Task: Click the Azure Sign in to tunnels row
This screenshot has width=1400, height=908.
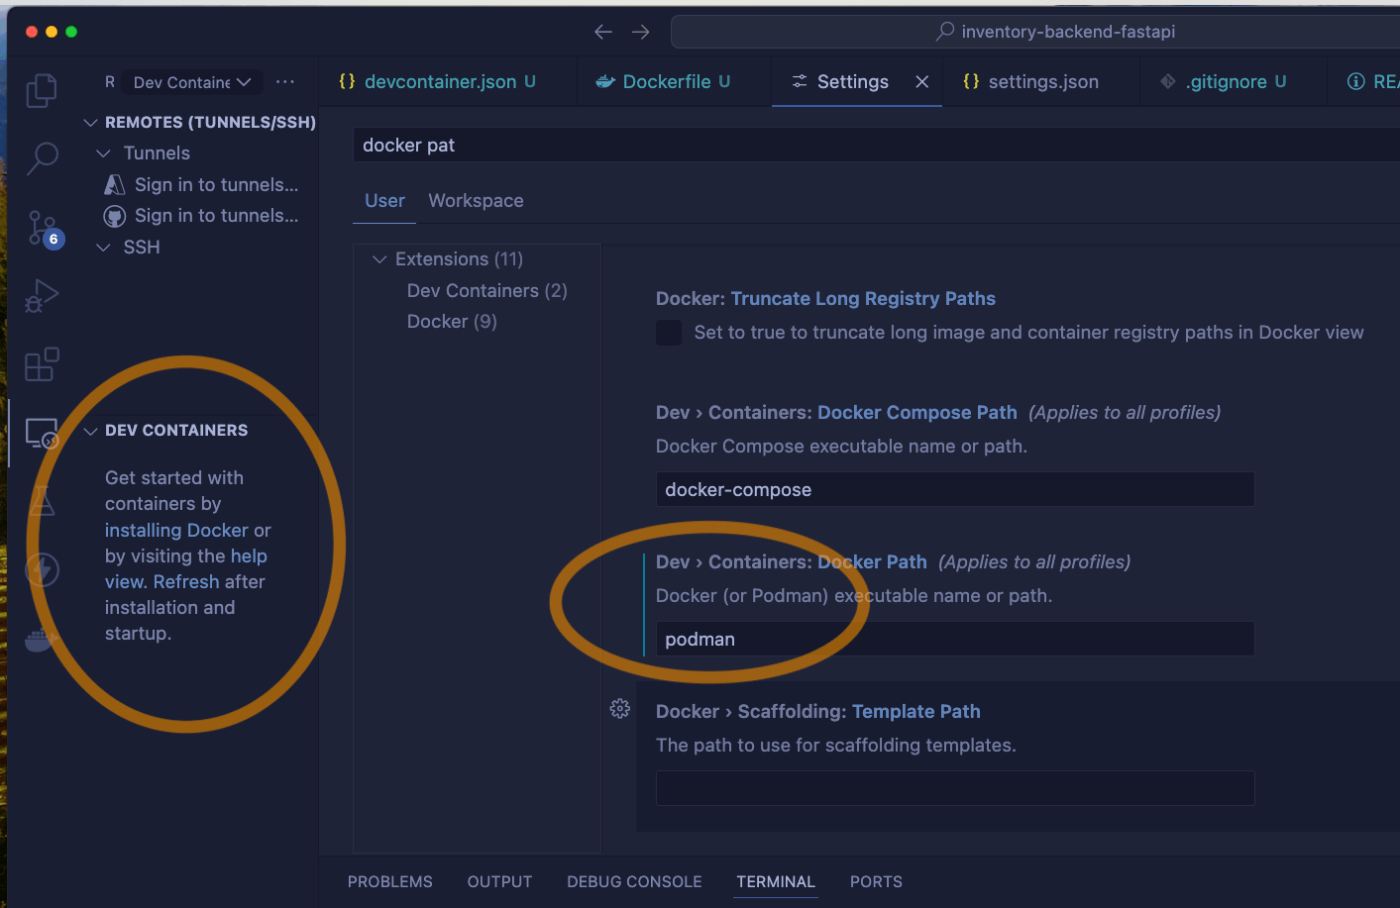Action: (201, 185)
